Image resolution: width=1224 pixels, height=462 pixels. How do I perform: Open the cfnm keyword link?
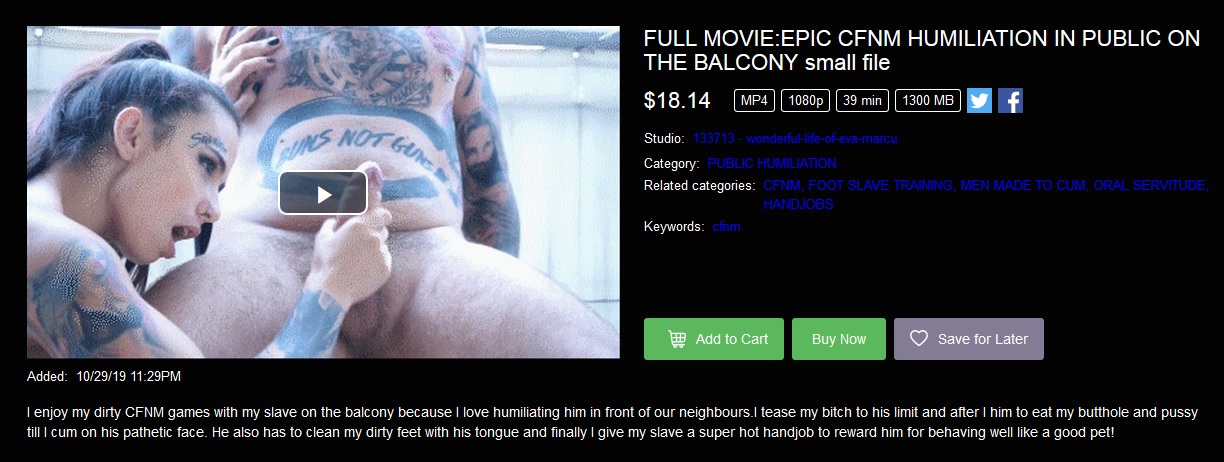click(x=727, y=227)
